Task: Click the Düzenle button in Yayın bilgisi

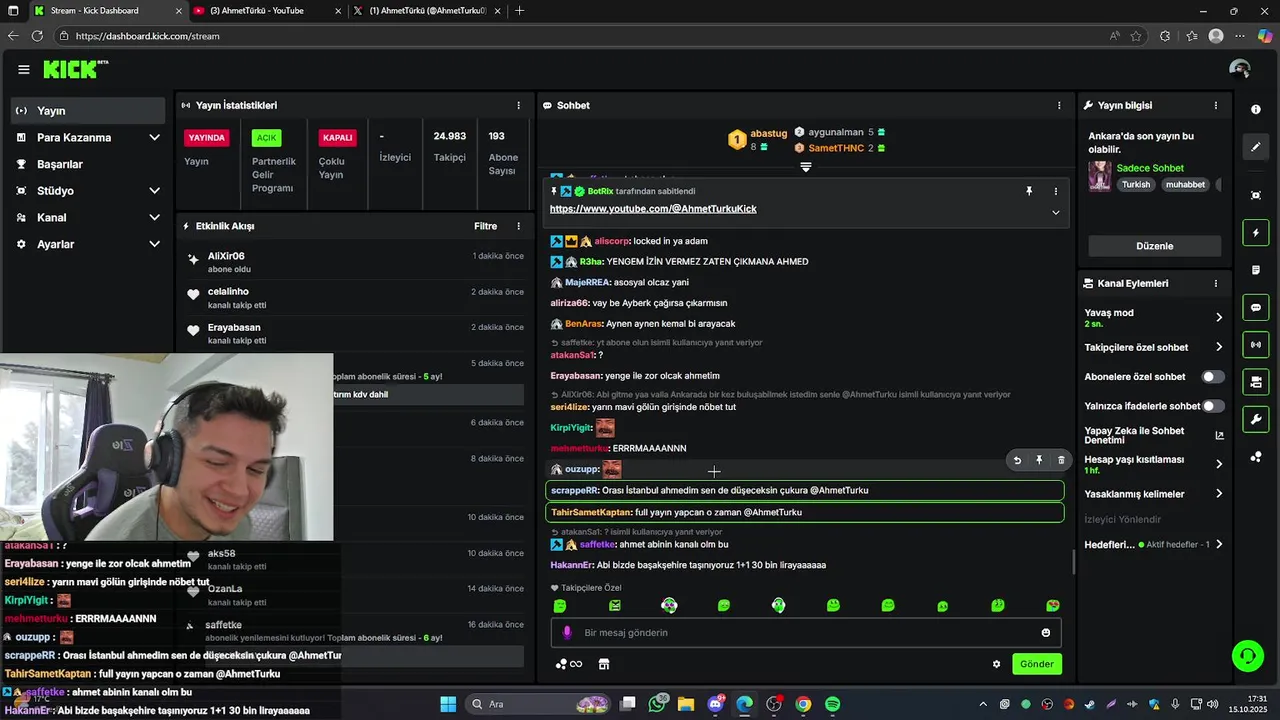Action: click(x=1155, y=246)
